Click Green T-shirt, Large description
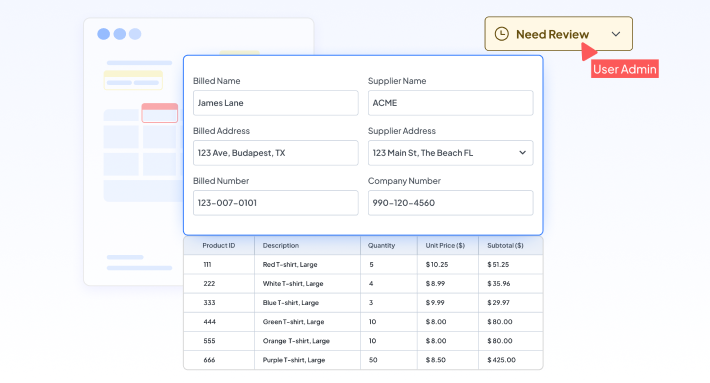710x383 pixels. pyautogui.click(x=293, y=321)
